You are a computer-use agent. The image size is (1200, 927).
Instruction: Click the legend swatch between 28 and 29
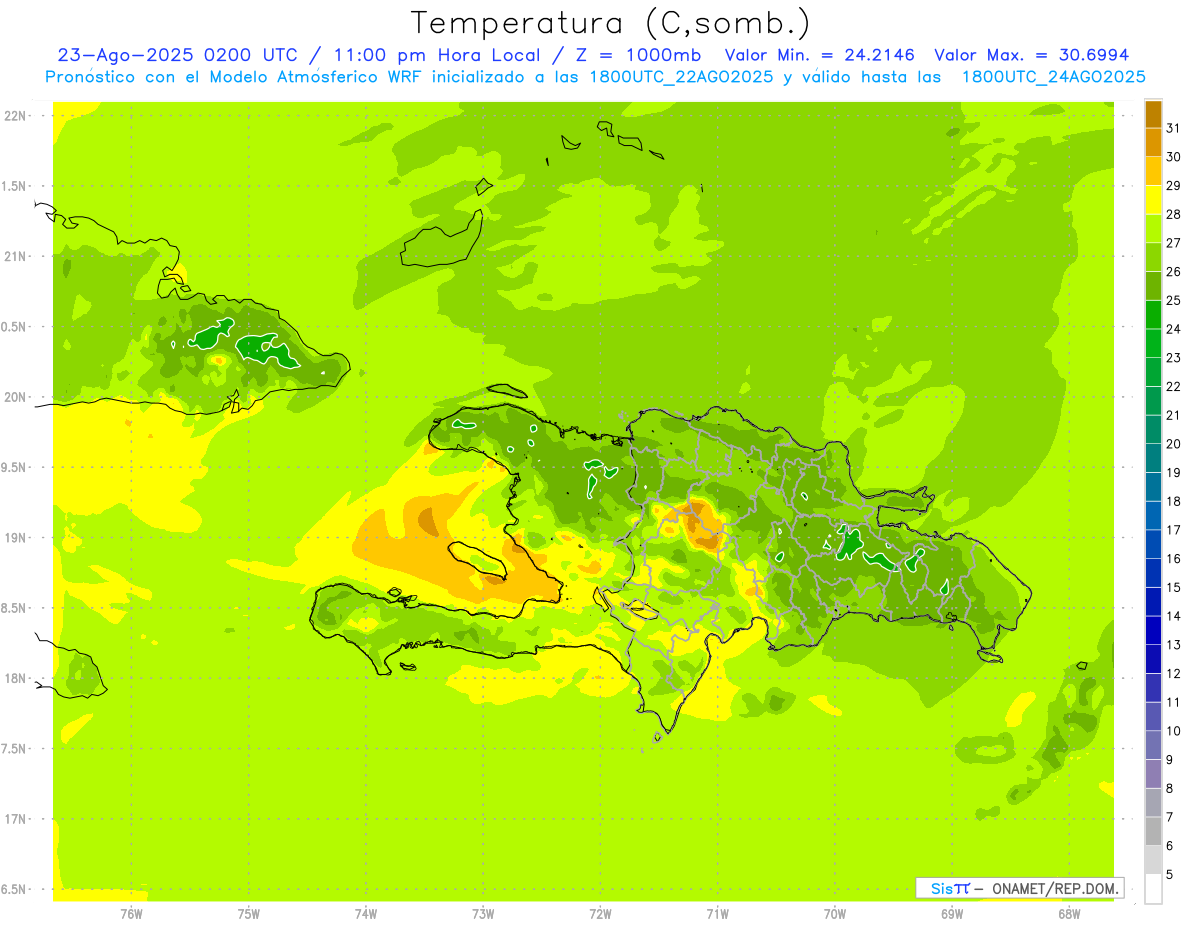coord(1153,200)
